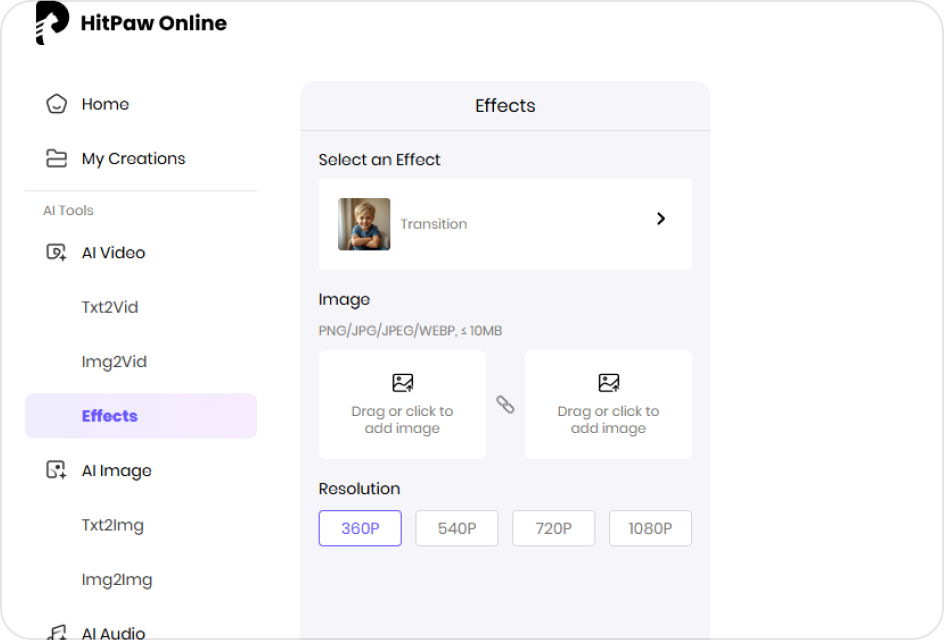Open My Creations

click(133, 158)
